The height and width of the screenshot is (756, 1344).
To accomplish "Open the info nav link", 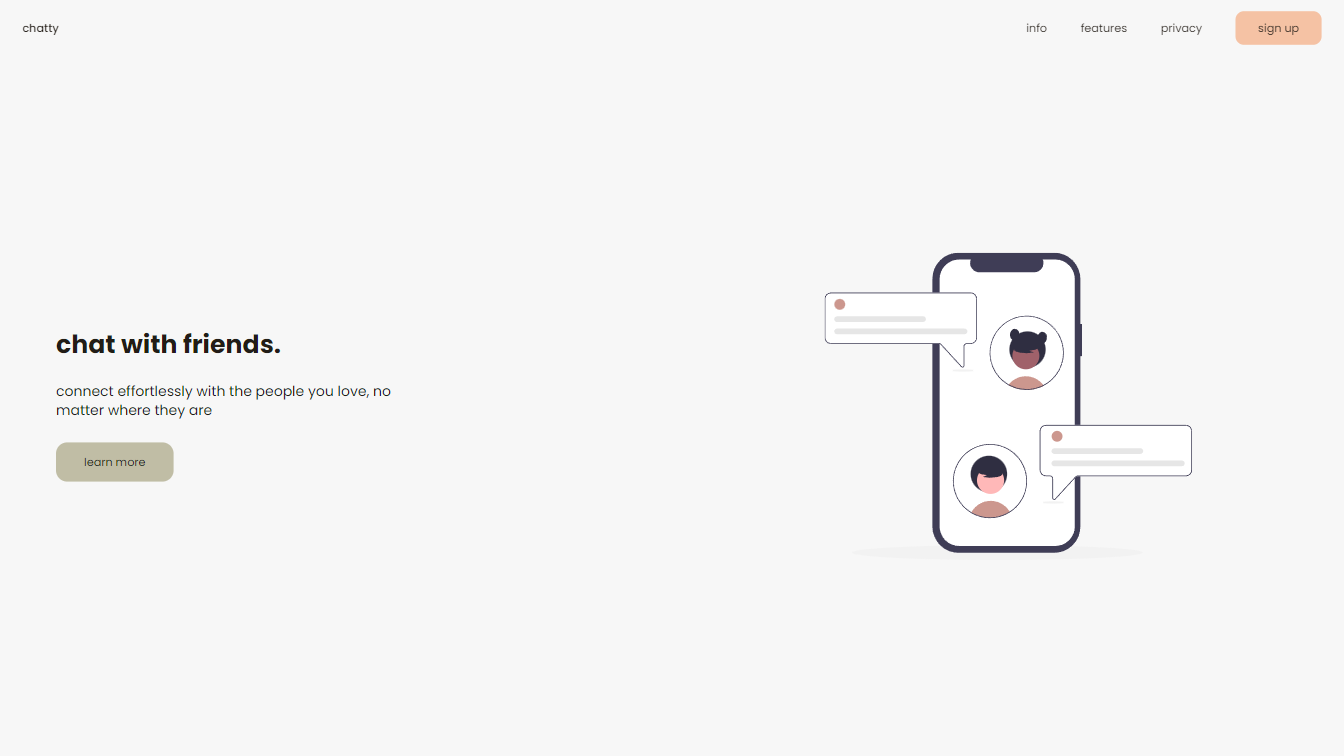I will (1036, 28).
